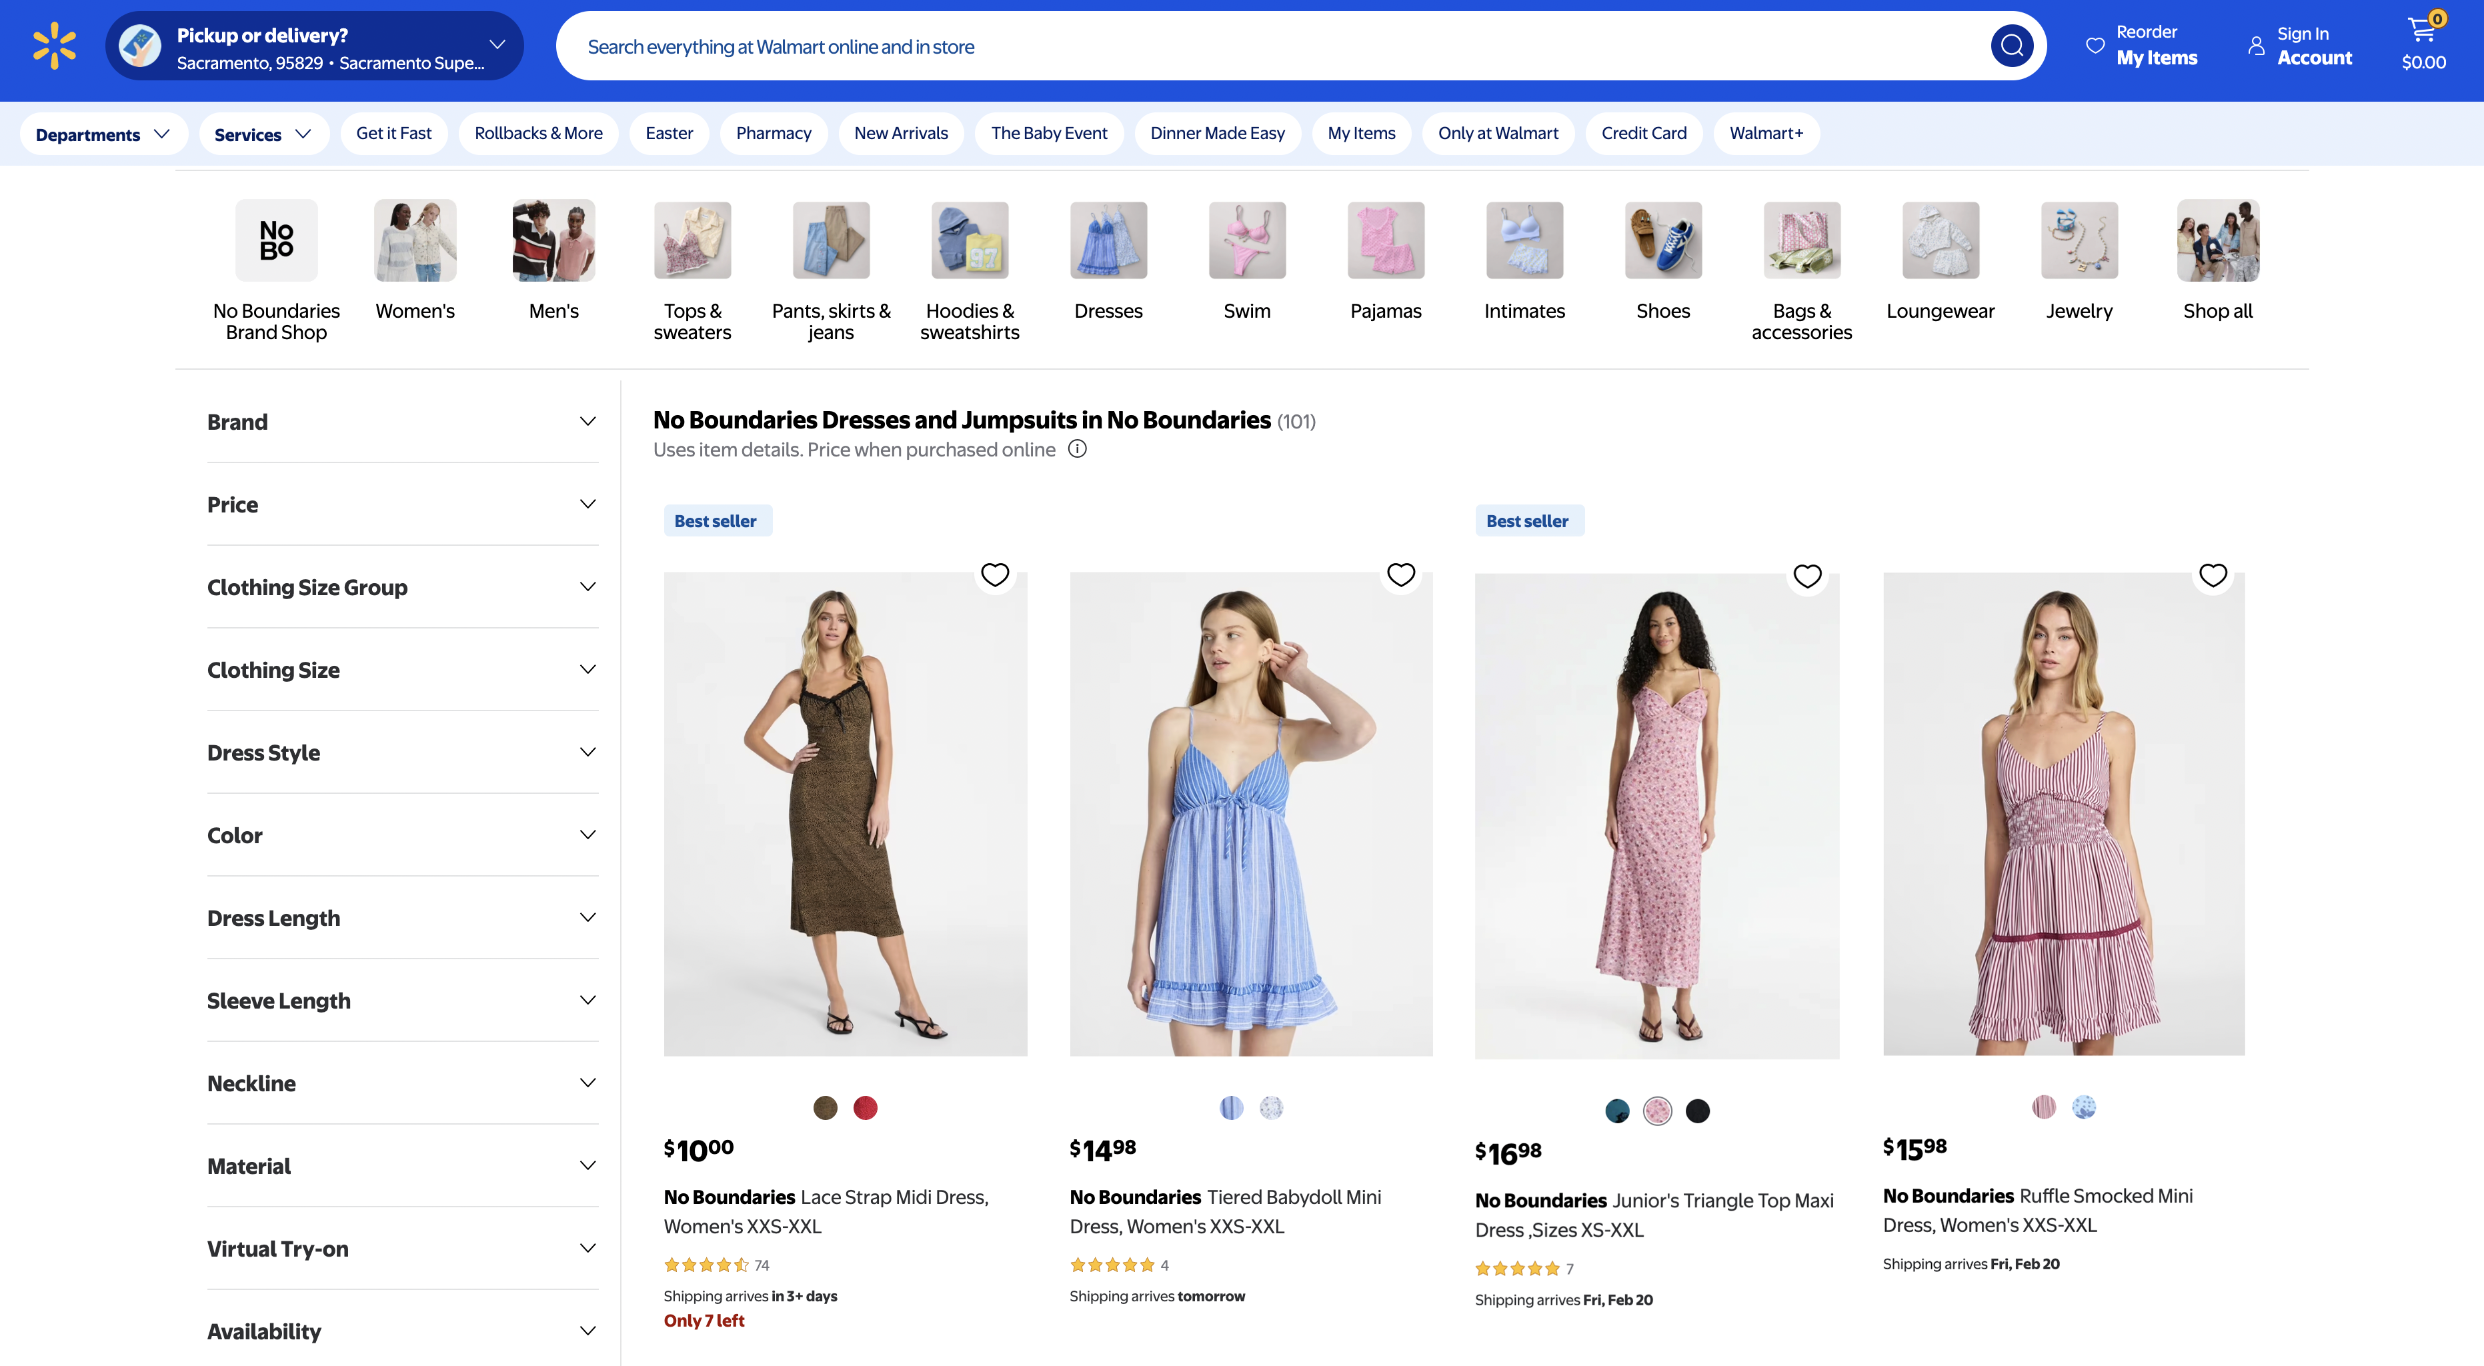Select red swatch for Lace Strap Midi Dress
The image size is (2484, 1366).
865,1108
